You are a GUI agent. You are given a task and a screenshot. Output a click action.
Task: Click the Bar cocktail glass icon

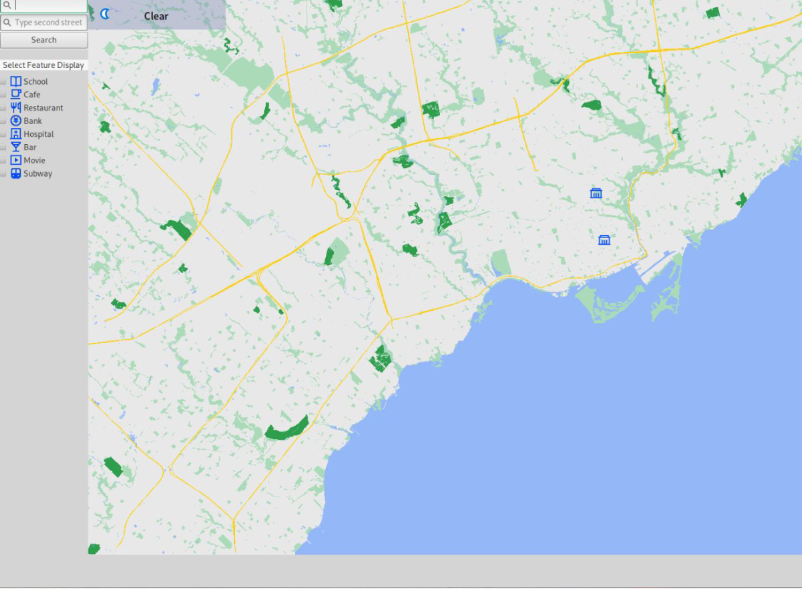[16, 147]
